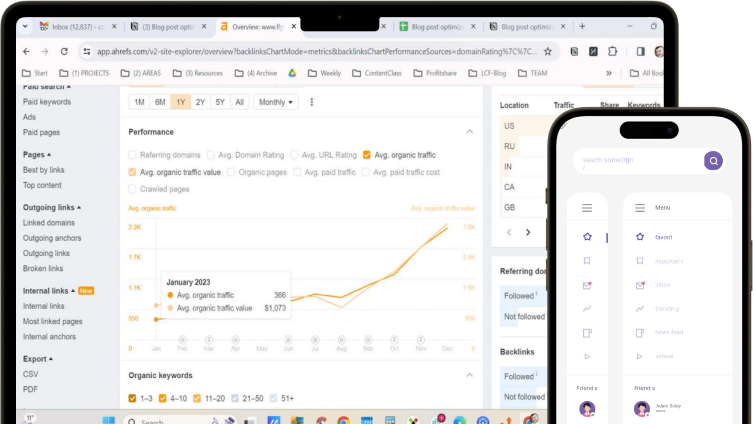The width and height of the screenshot is (755, 424).
Task: Select the 2Y time range tab
Action: (200, 102)
